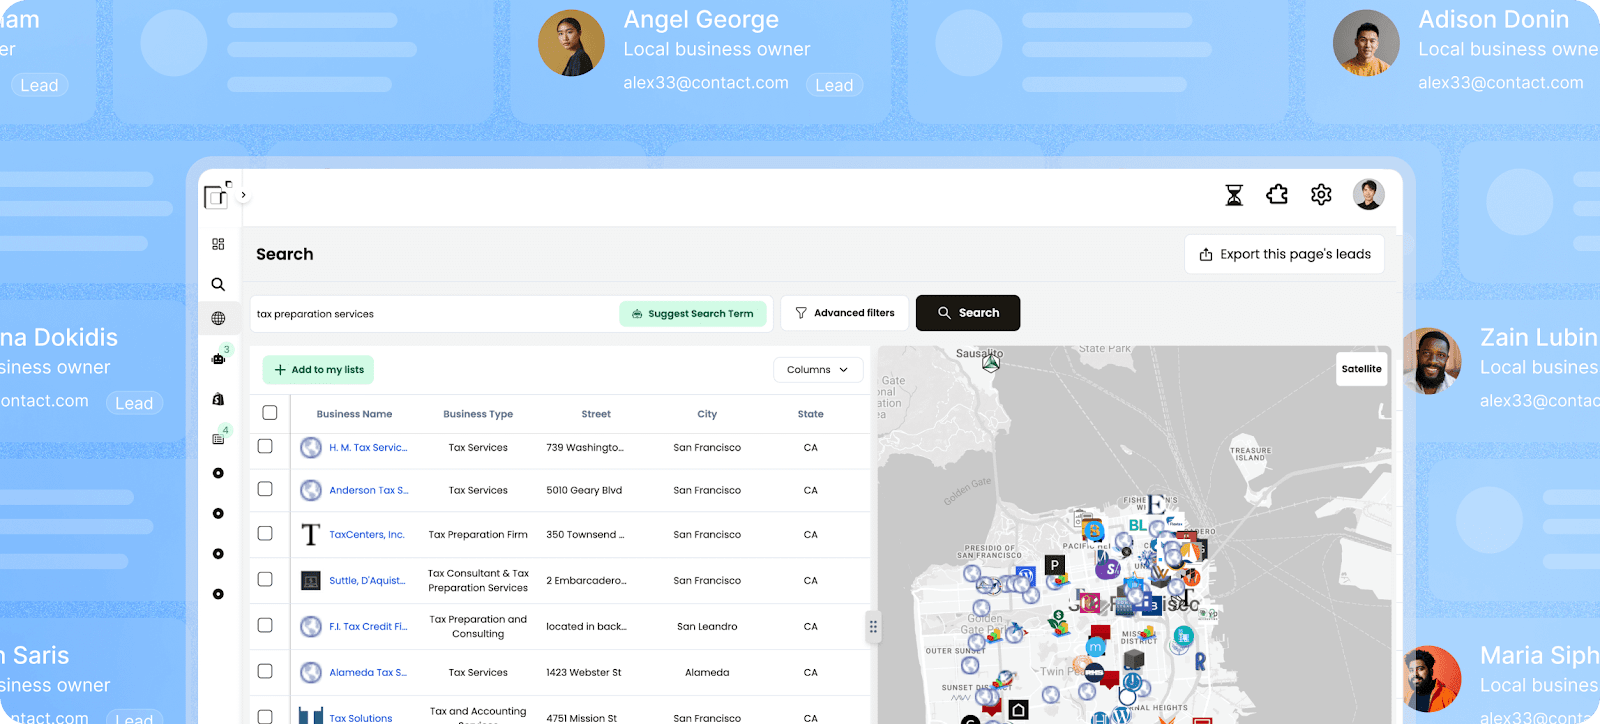Click the H. M. Tax Servic... globe logo

[x=311, y=448]
